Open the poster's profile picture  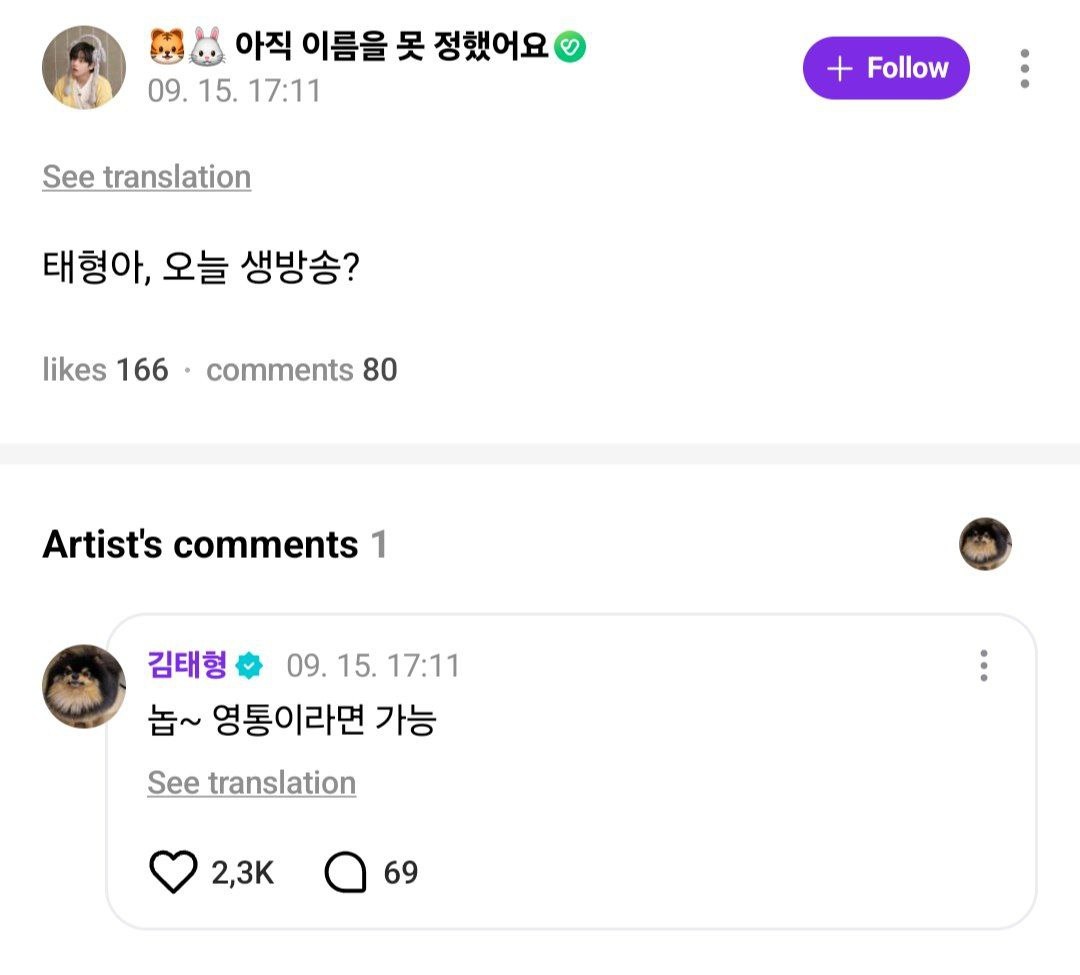(84, 68)
